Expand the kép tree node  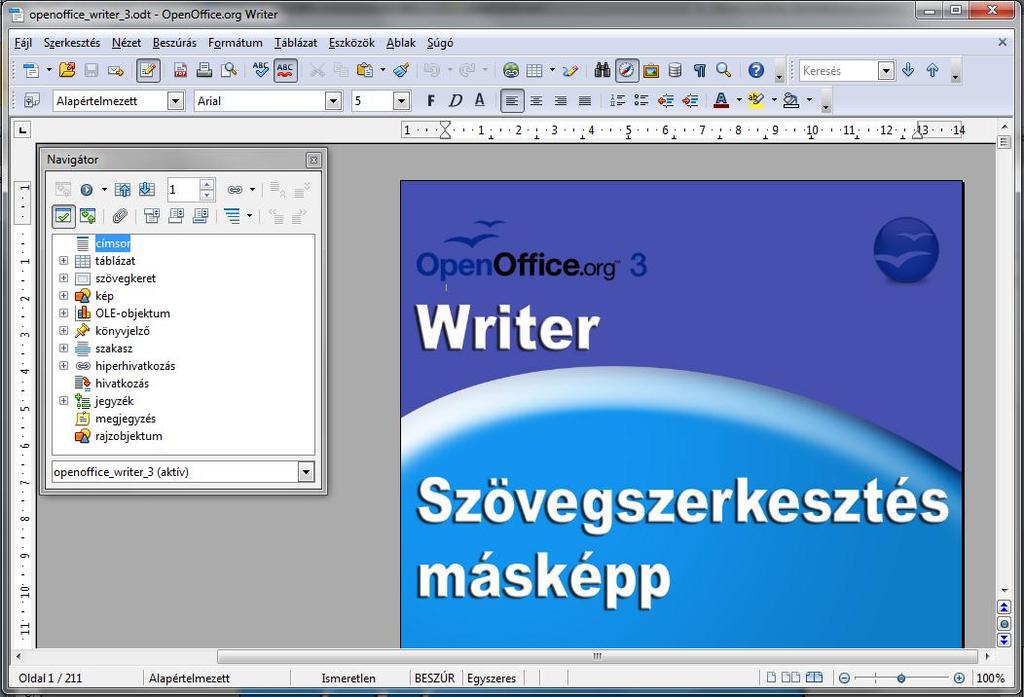[63, 295]
